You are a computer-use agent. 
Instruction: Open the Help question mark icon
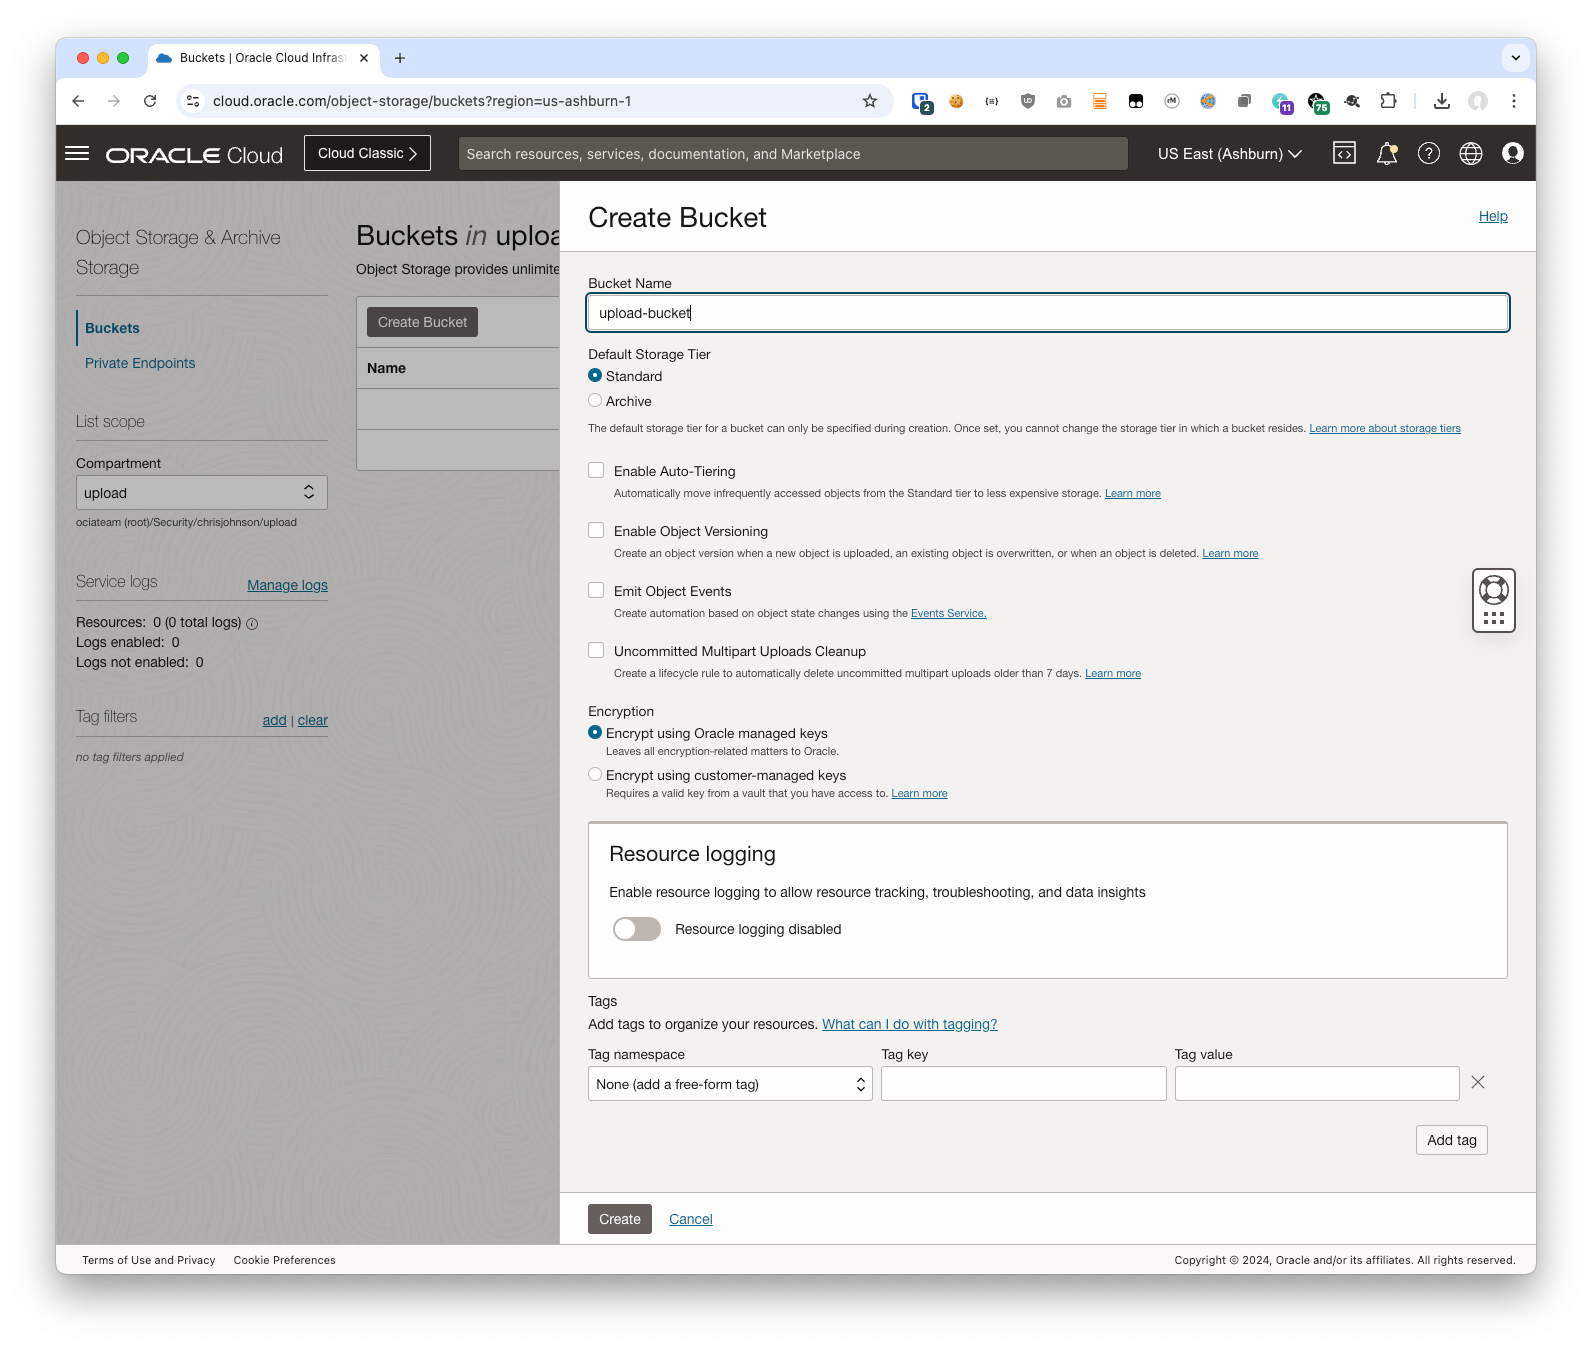(x=1429, y=153)
